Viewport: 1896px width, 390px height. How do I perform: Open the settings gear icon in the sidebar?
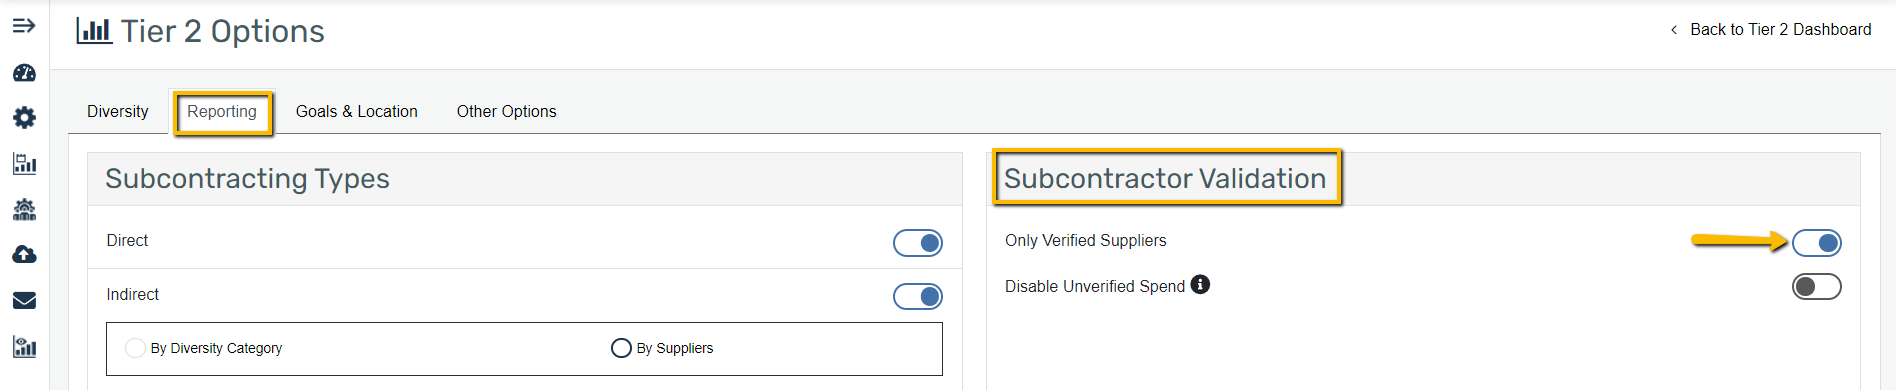pyautogui.click(x=24, y=118)
